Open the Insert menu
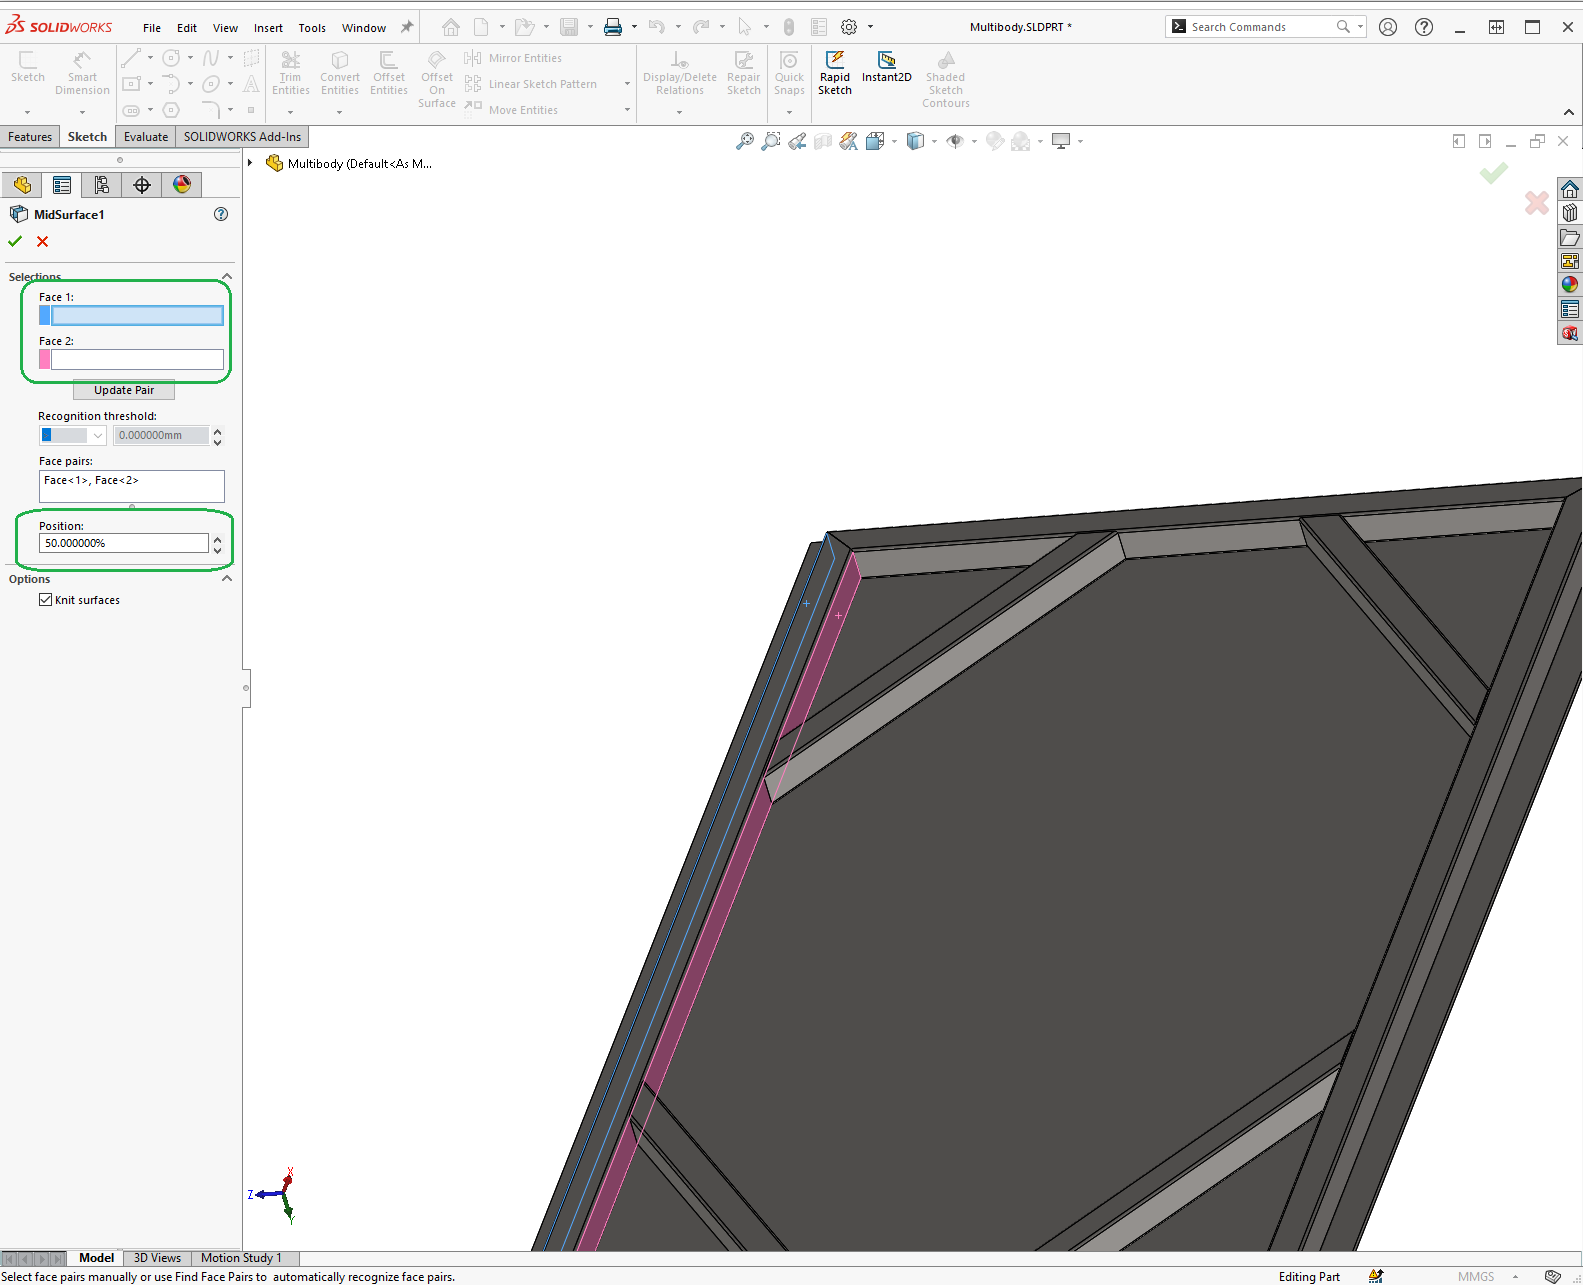This screenshot has height=1285, width=1583. (268, 28)
